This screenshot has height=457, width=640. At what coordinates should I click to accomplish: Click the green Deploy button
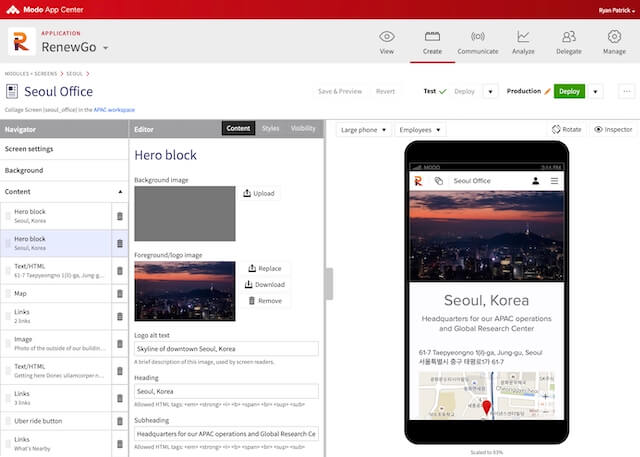pos(569,91)
